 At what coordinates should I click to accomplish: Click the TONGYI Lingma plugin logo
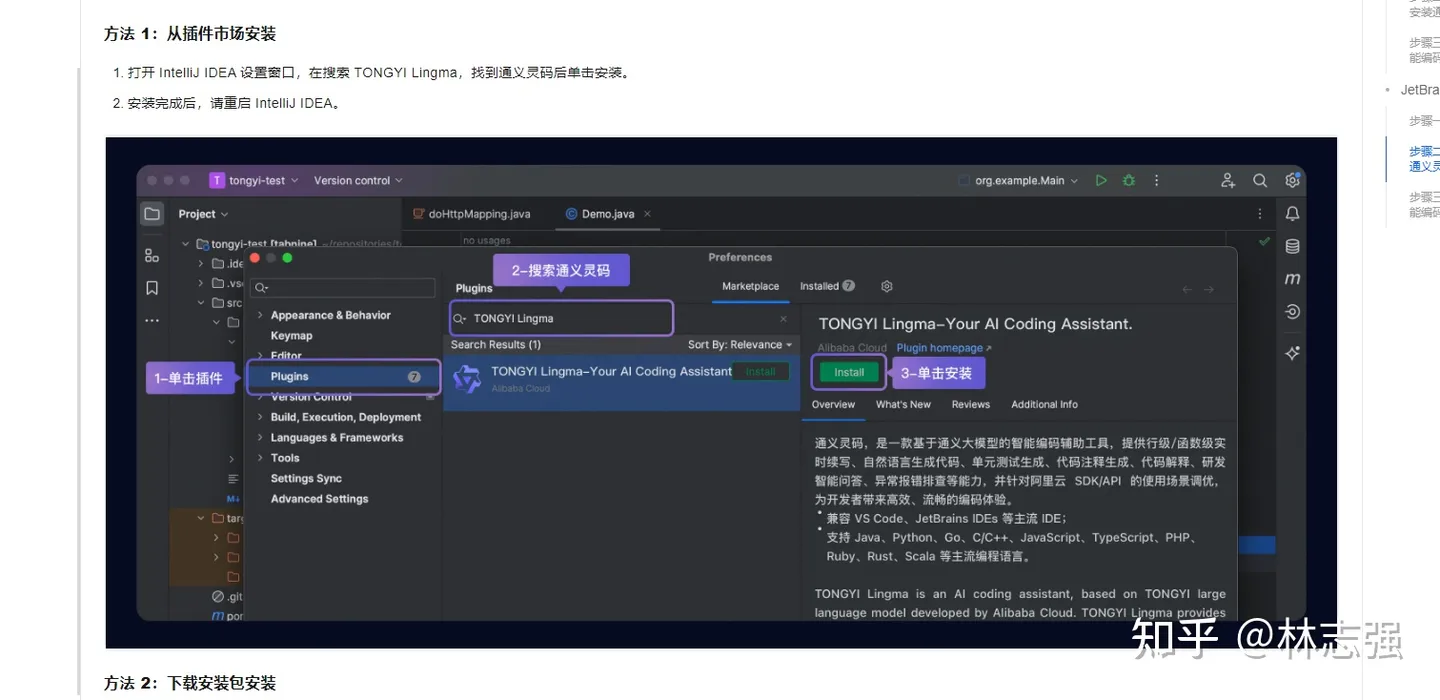[467, 379]
